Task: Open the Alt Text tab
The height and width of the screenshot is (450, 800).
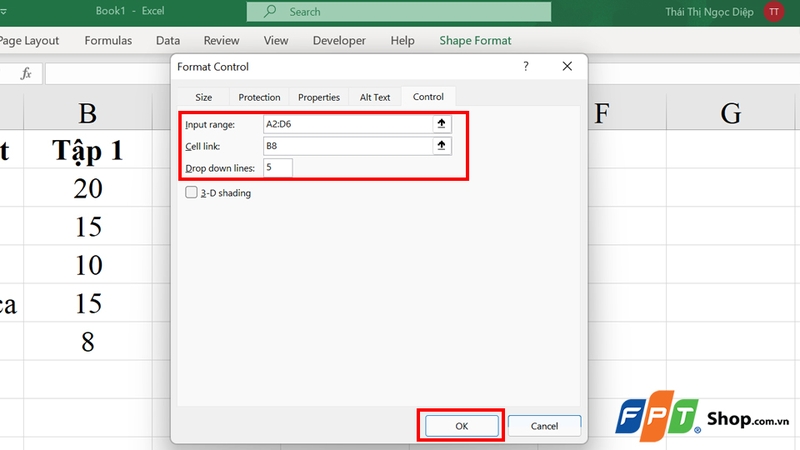Action: (375, 97)
